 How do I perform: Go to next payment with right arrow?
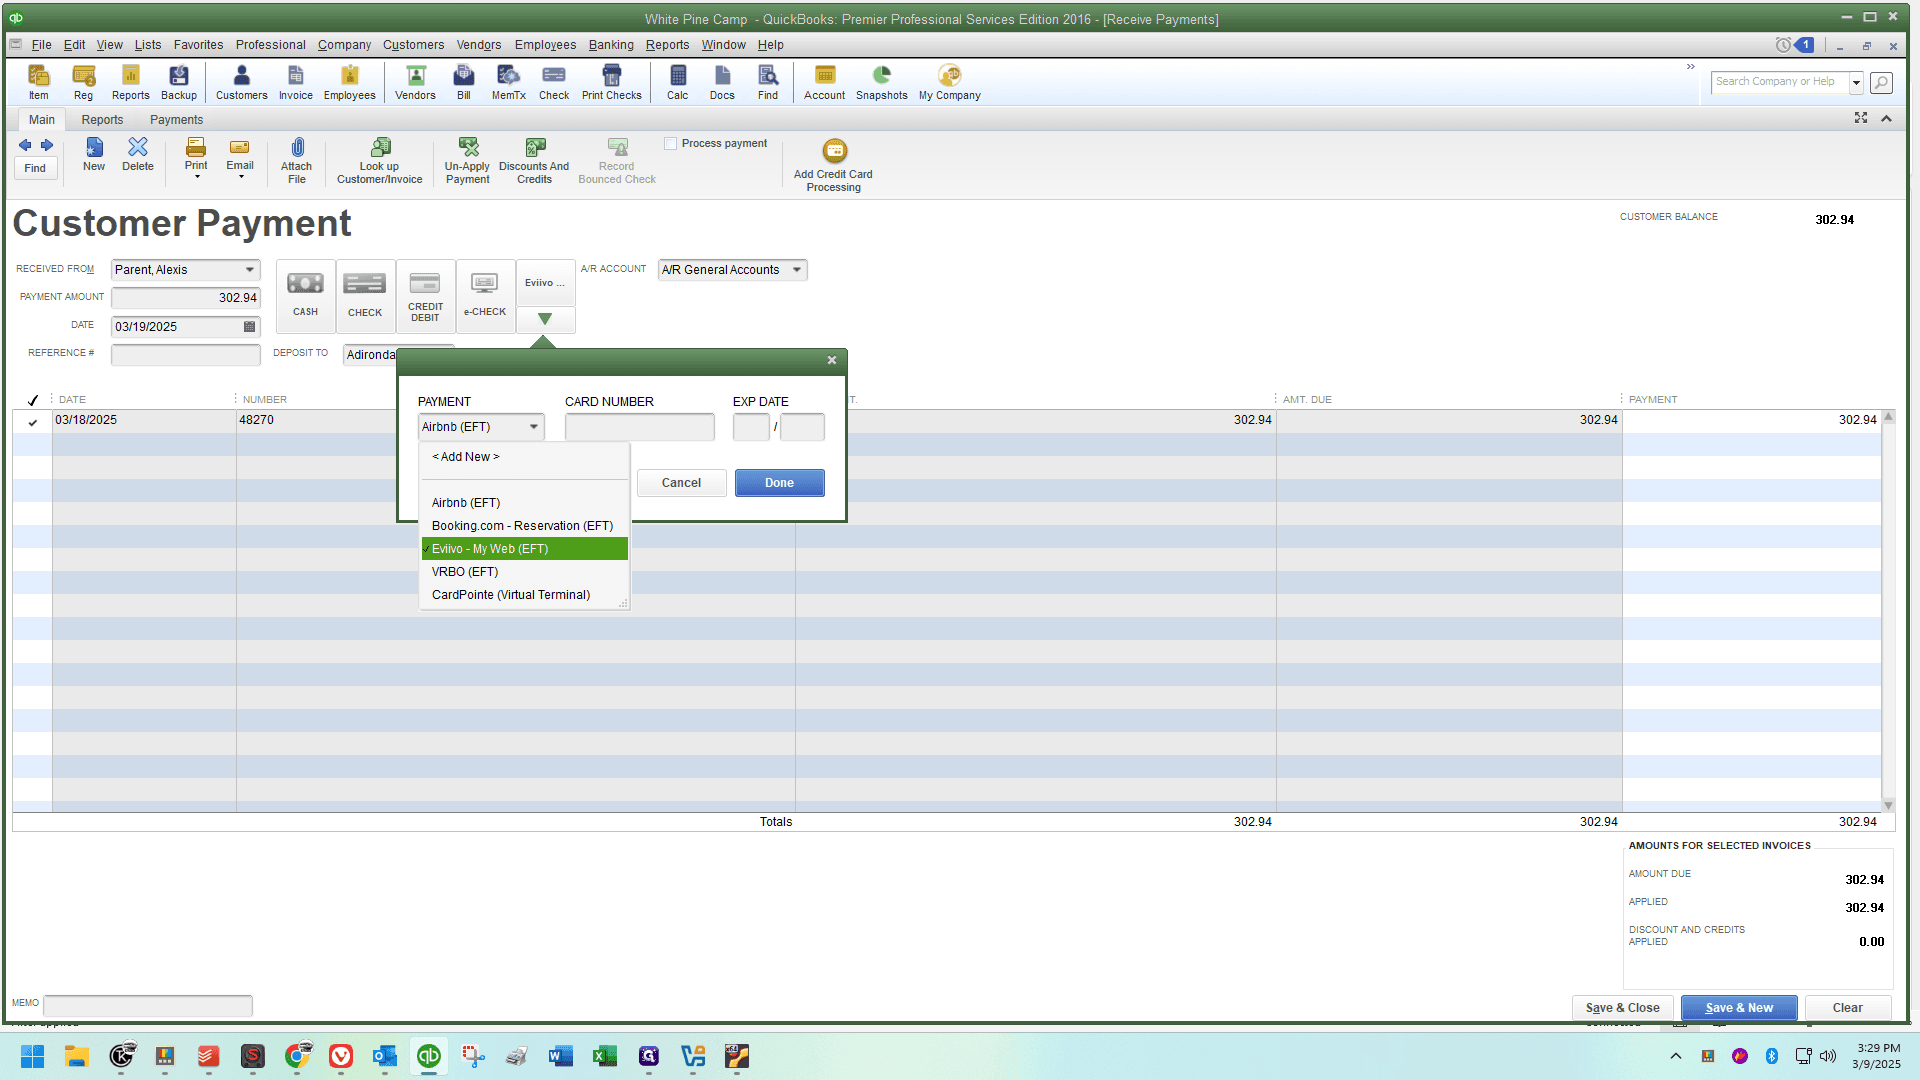coord(46,146)
